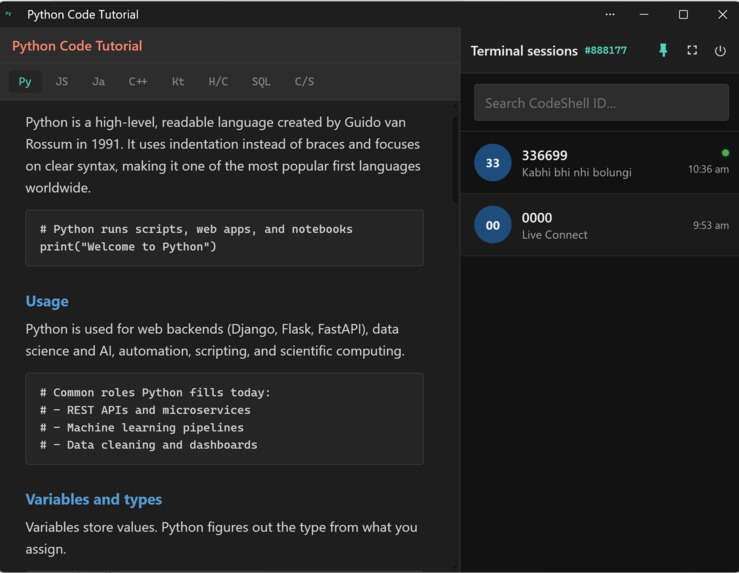The height and width of the screenshot is (573, 739).
Task: Click the power icon in Terminal sessions
Action: coord(720,50)
